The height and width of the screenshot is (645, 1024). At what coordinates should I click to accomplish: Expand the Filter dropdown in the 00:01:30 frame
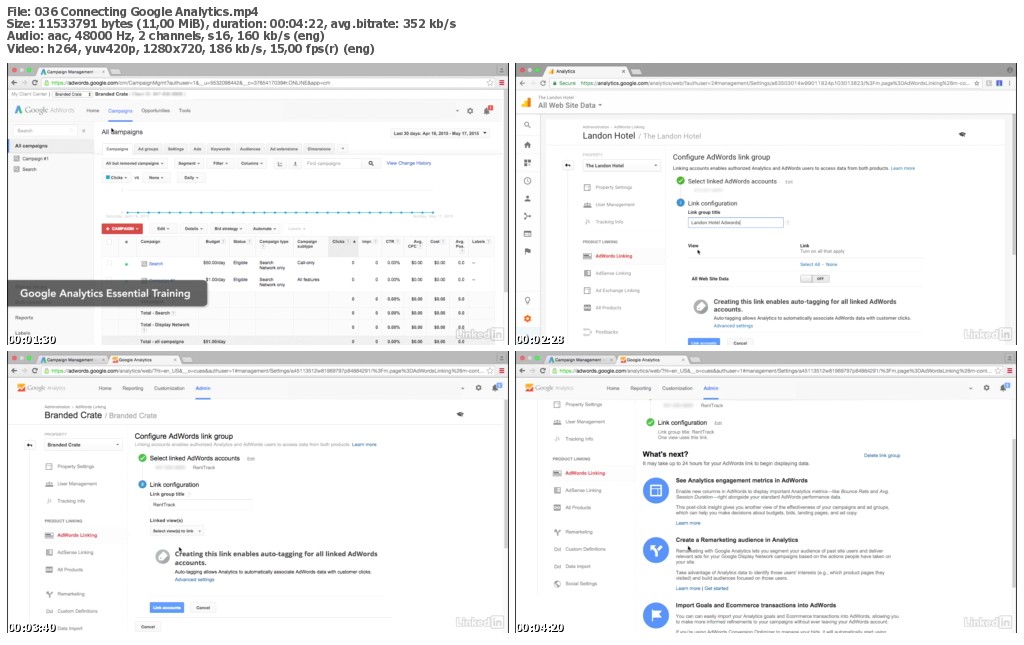[x=221, y=163]
